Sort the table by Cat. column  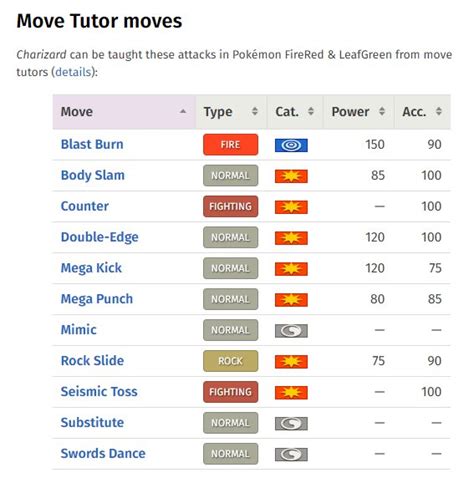pyautogui.click(x=295, y=112)
